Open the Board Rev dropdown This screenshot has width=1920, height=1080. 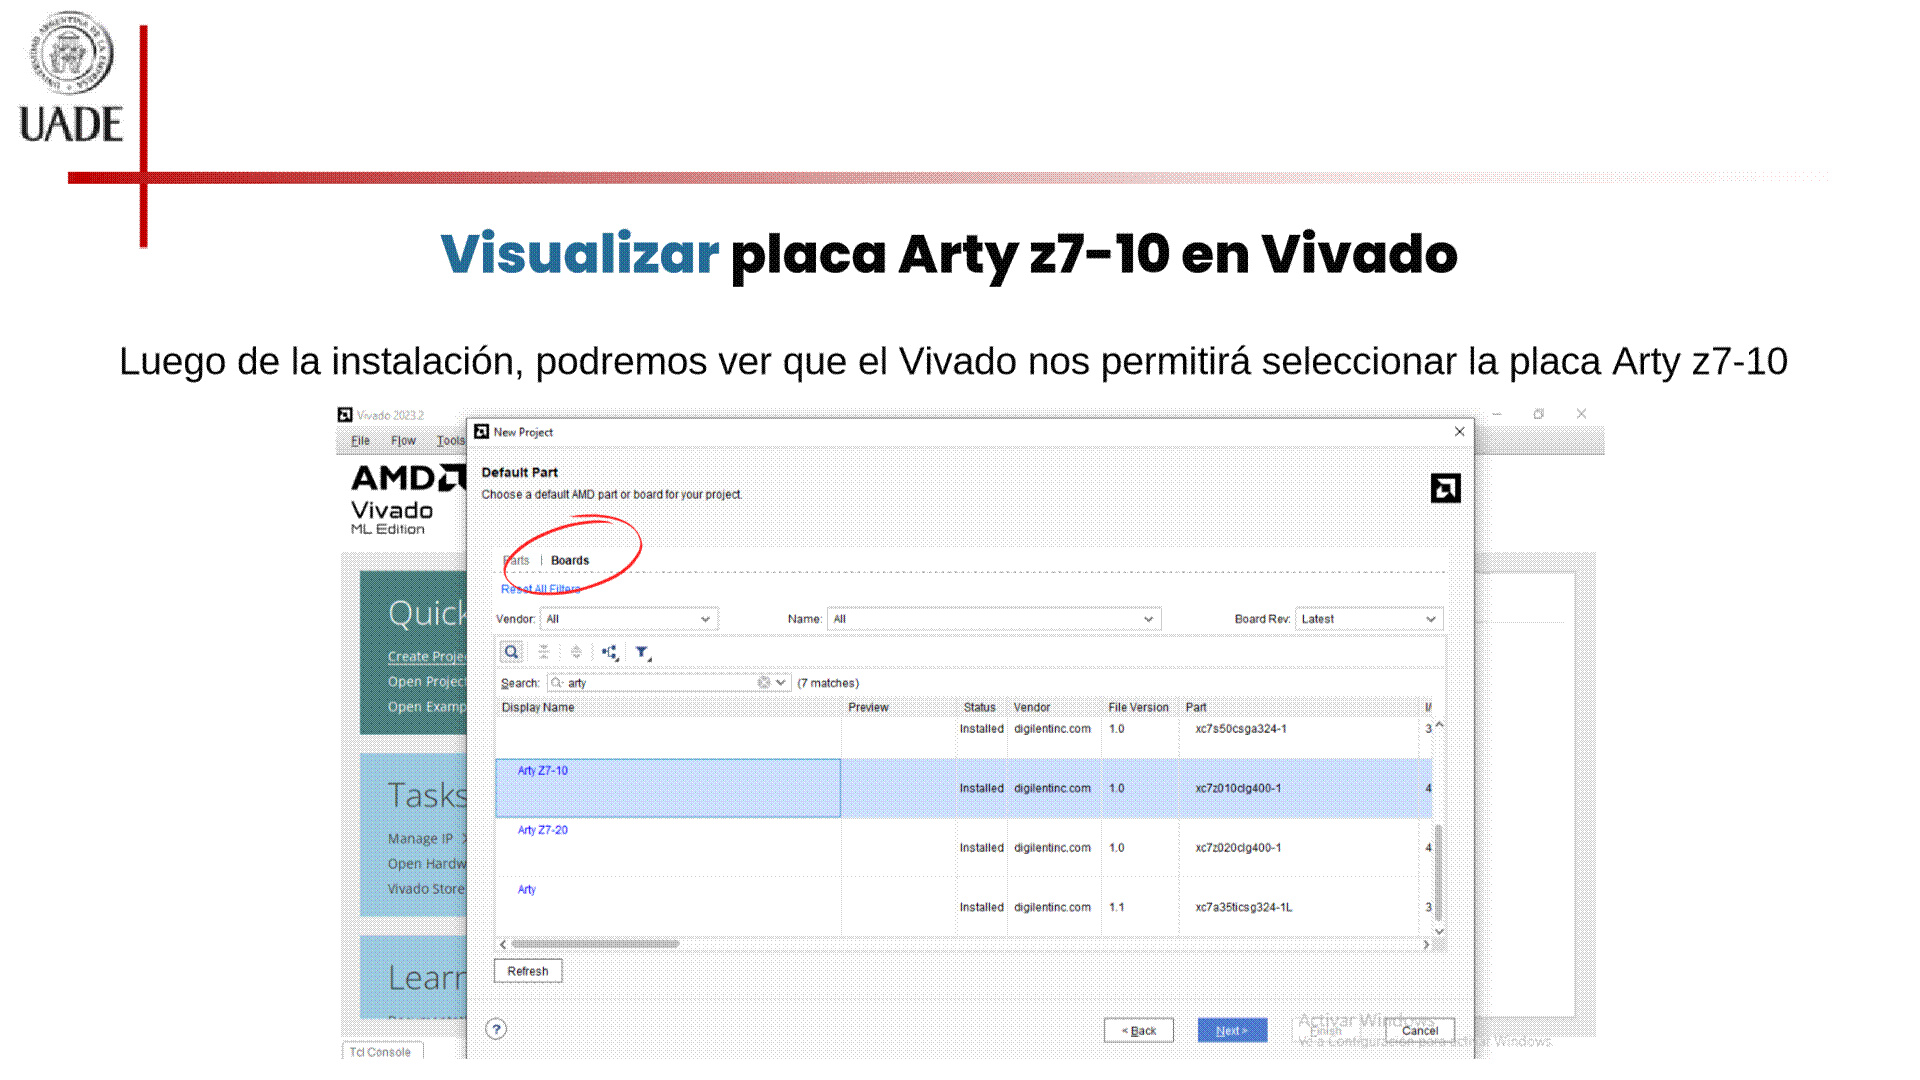click(x=1368, y=619)
